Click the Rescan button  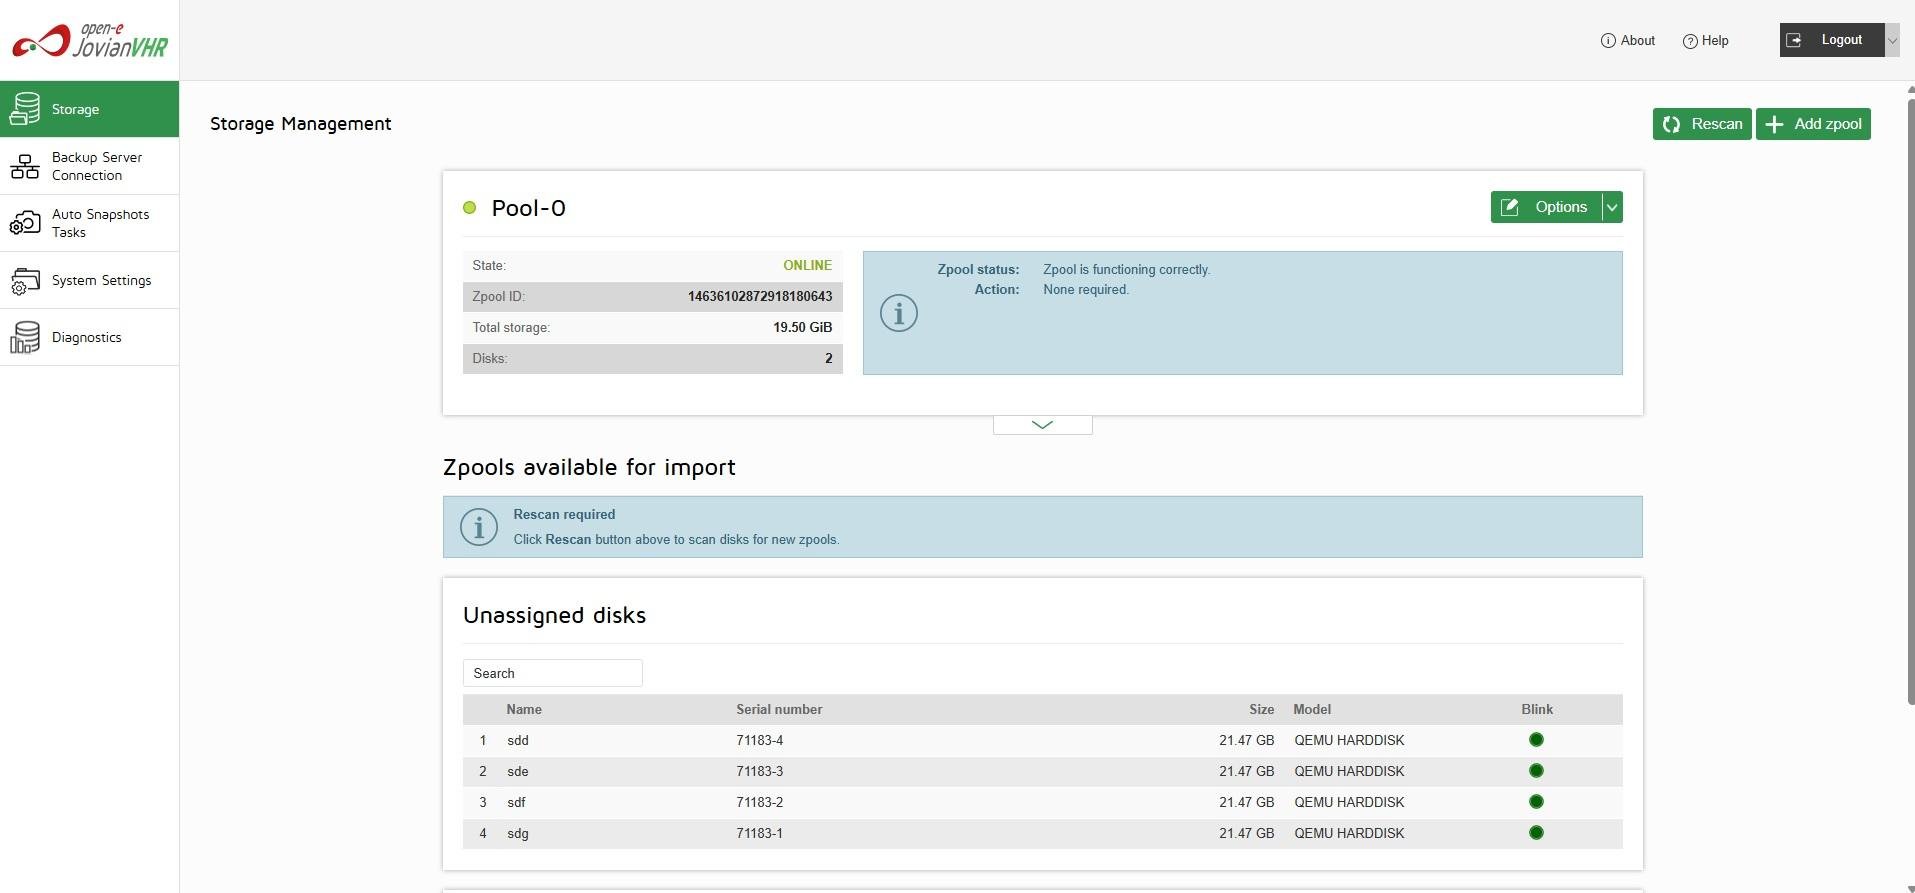pos(1702,124)
